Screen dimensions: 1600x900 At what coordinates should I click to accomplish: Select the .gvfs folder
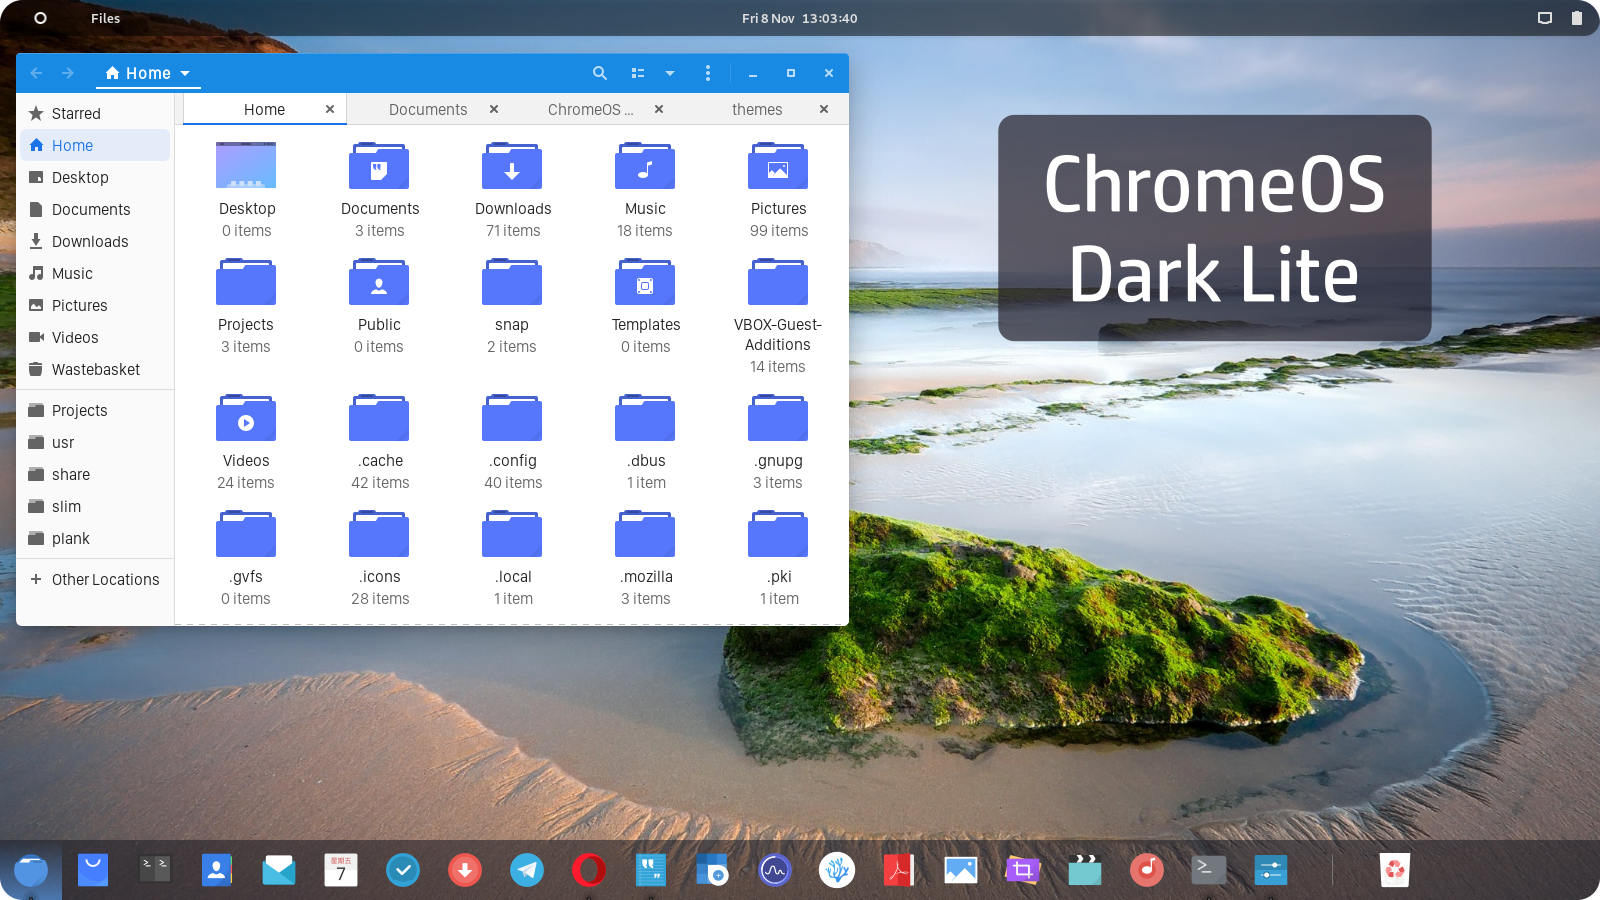(246, 533)
